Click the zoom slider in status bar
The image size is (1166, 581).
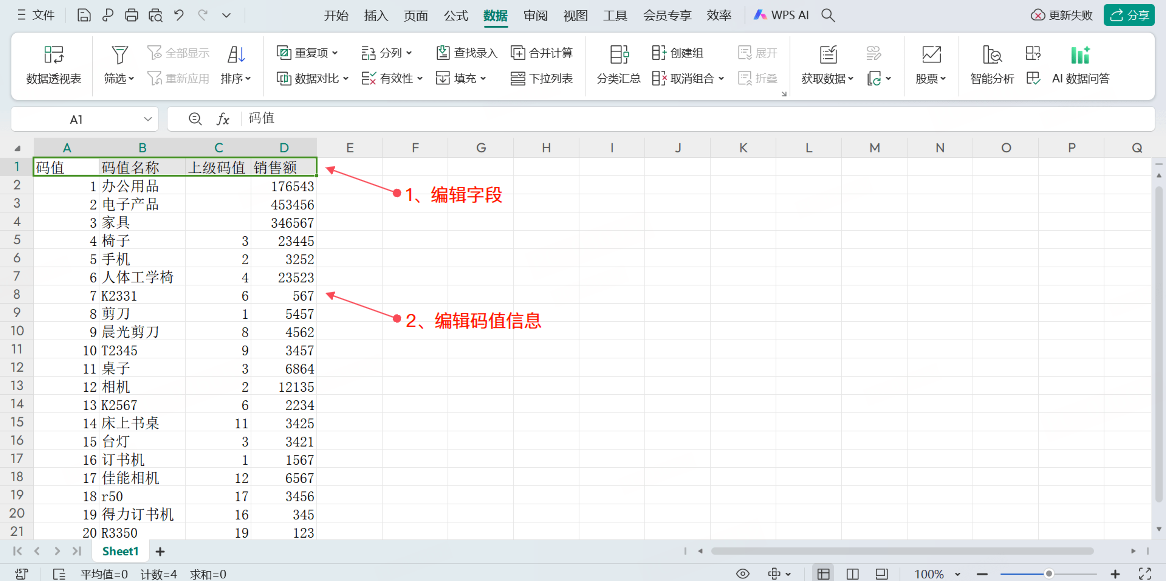1048,574
